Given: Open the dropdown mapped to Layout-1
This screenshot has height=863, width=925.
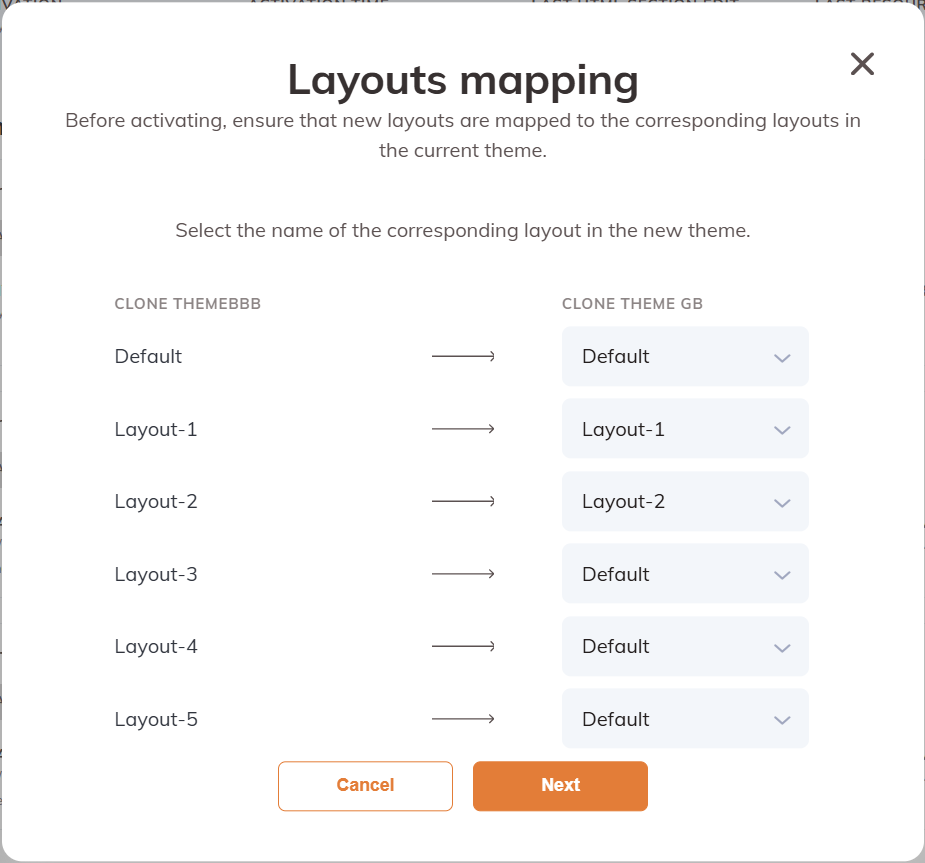Looking at the screenshot, I should point(685,429).
